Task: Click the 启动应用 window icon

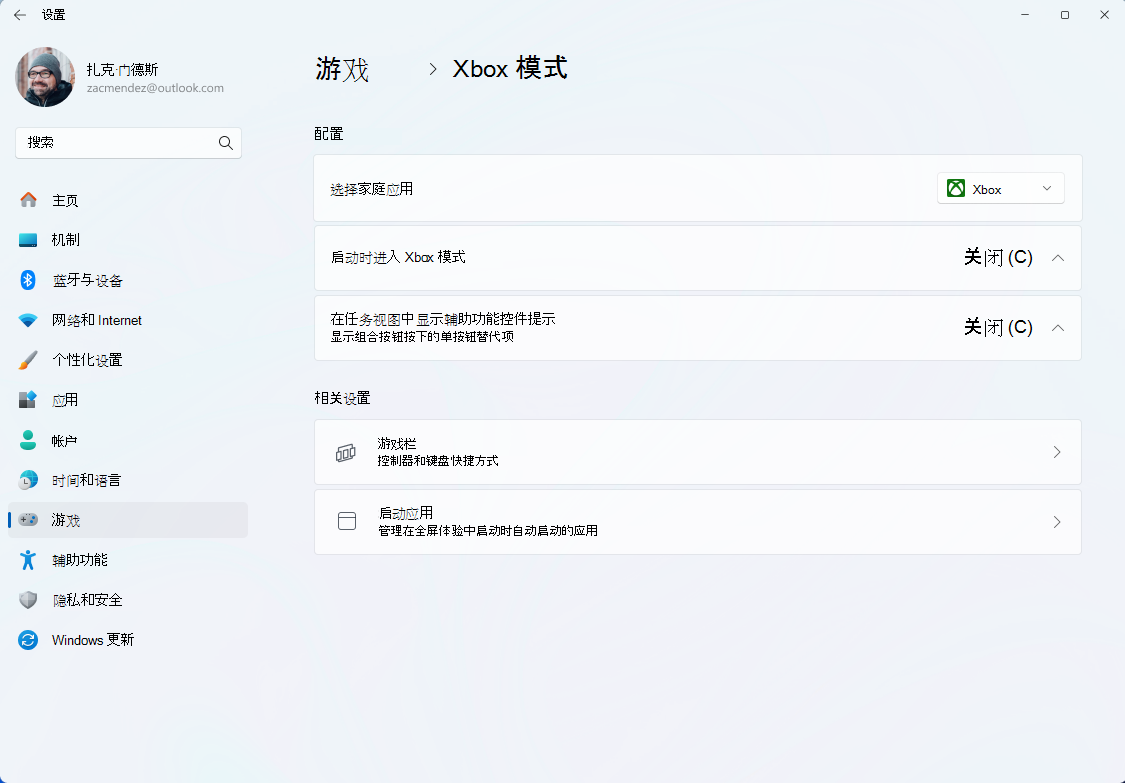Action: point(347,521)
